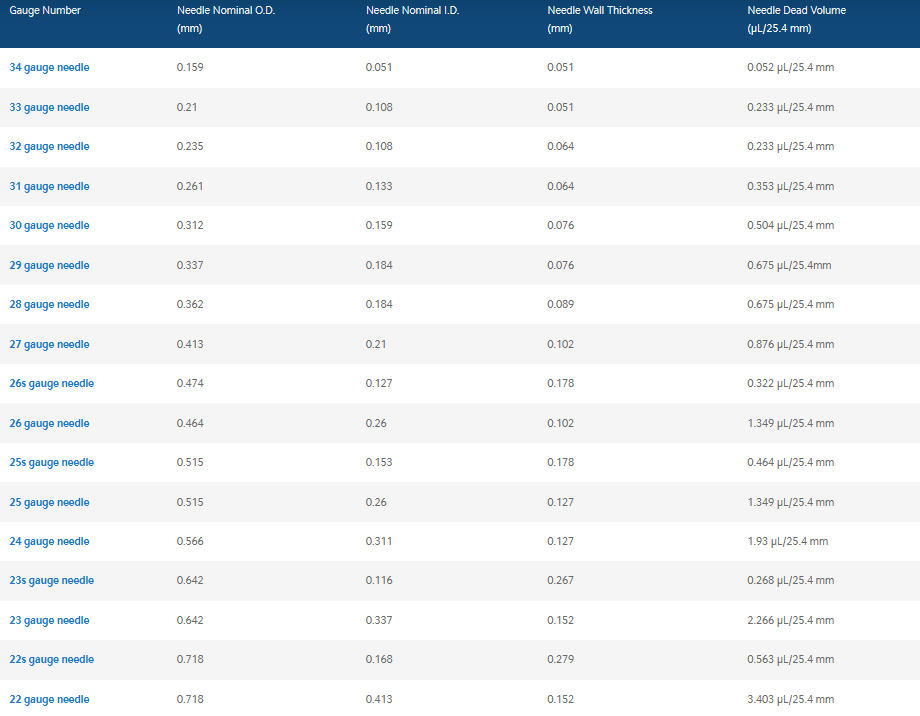Select the 0.413 I.D. value for 22 gauge
Screen dimensions: 920x716
379,698
